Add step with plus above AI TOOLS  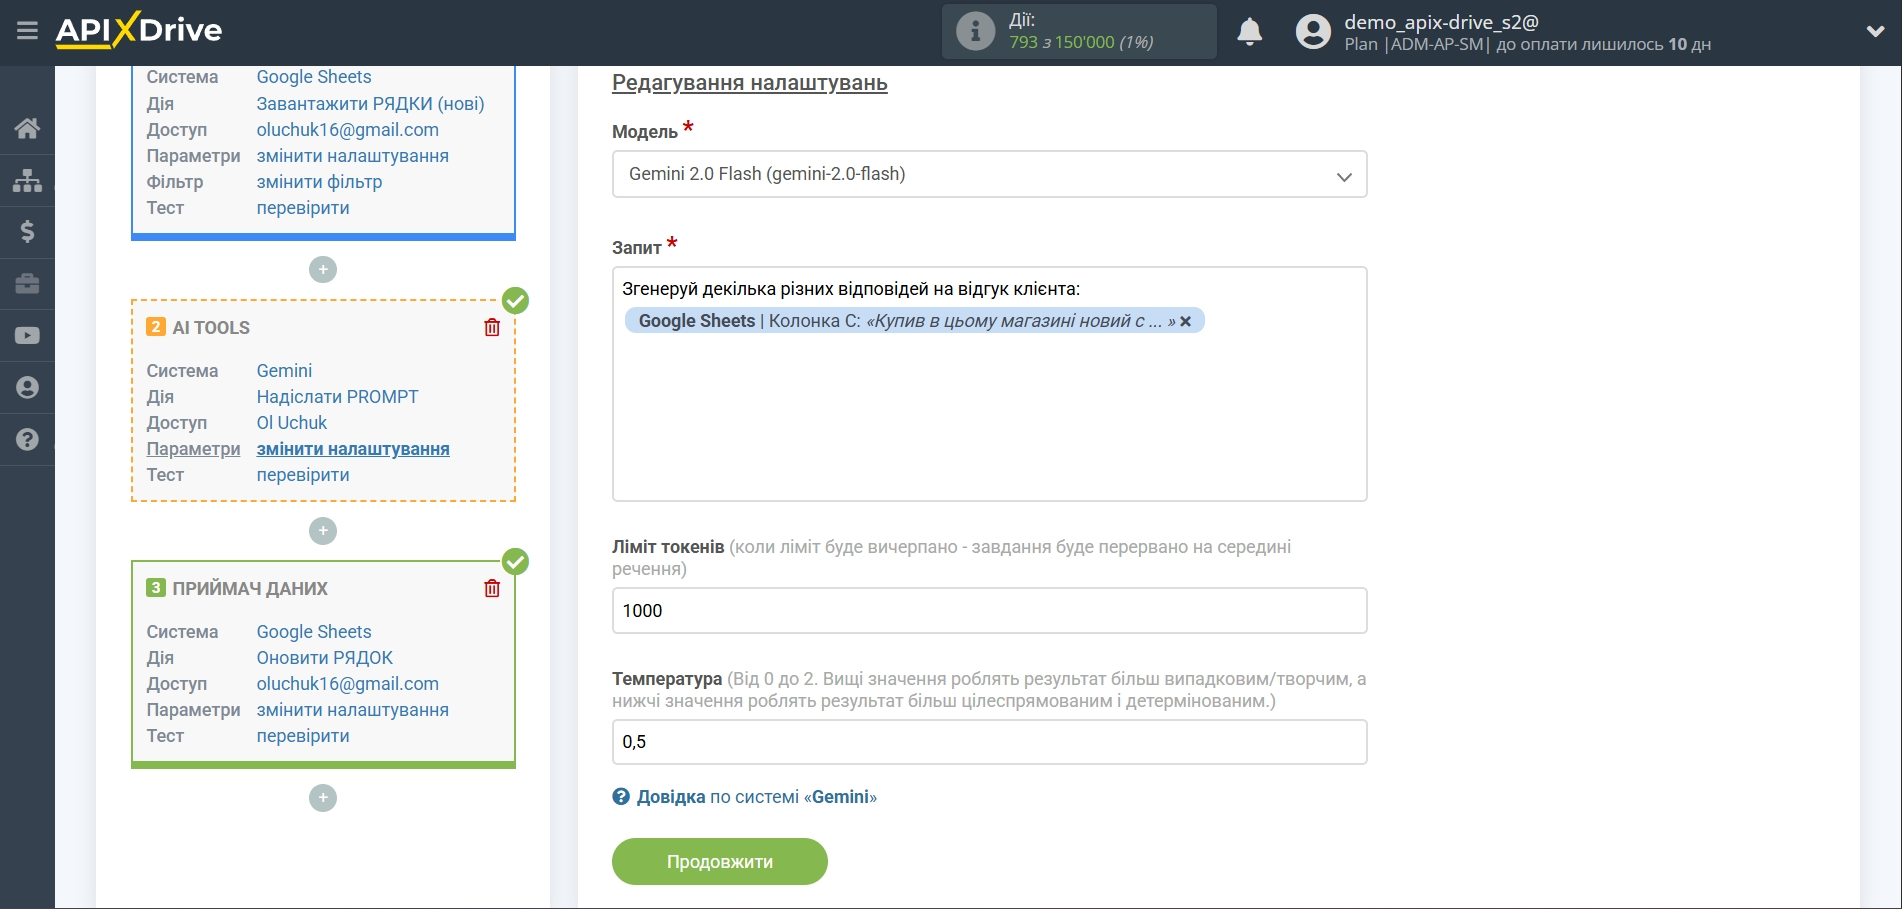coord(323,270)
